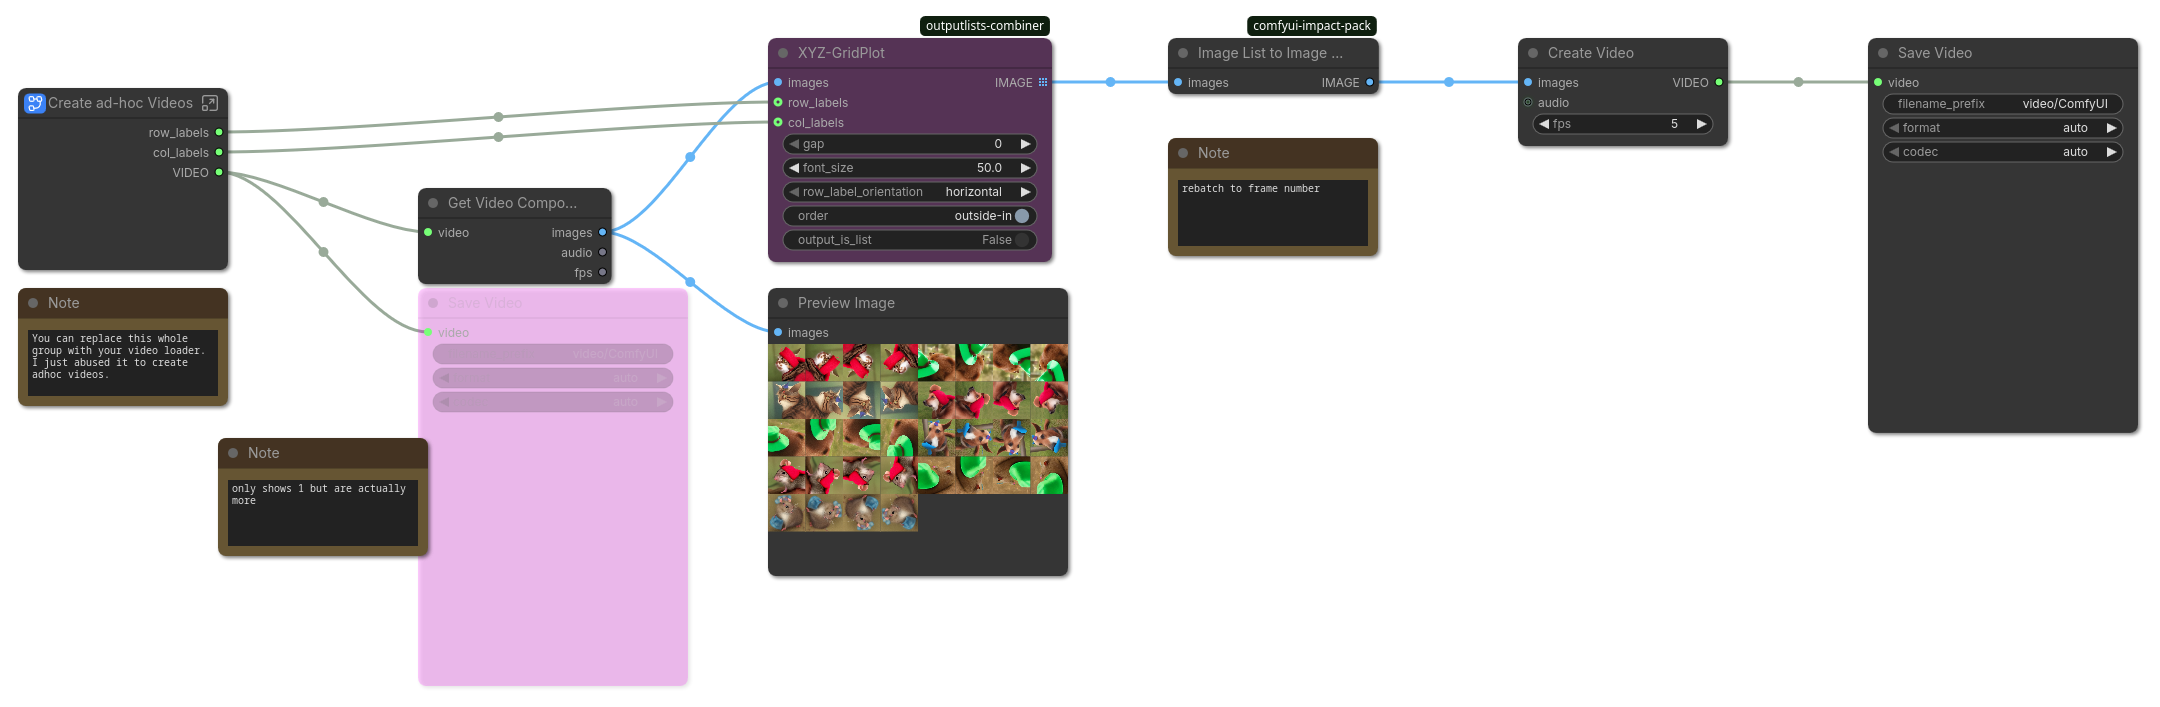Increase font_size with the right arrow
This screenshot has height=707, width=2160.
click(1025, 168)
